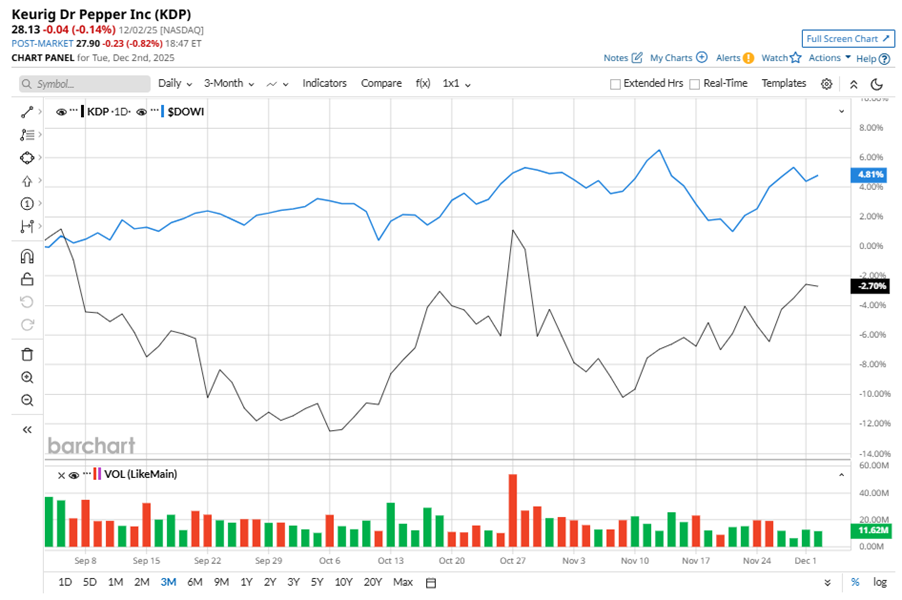This screenshot has width=902, height=600.
Task: Focus the Symbol search field
Action: [85, 84]
